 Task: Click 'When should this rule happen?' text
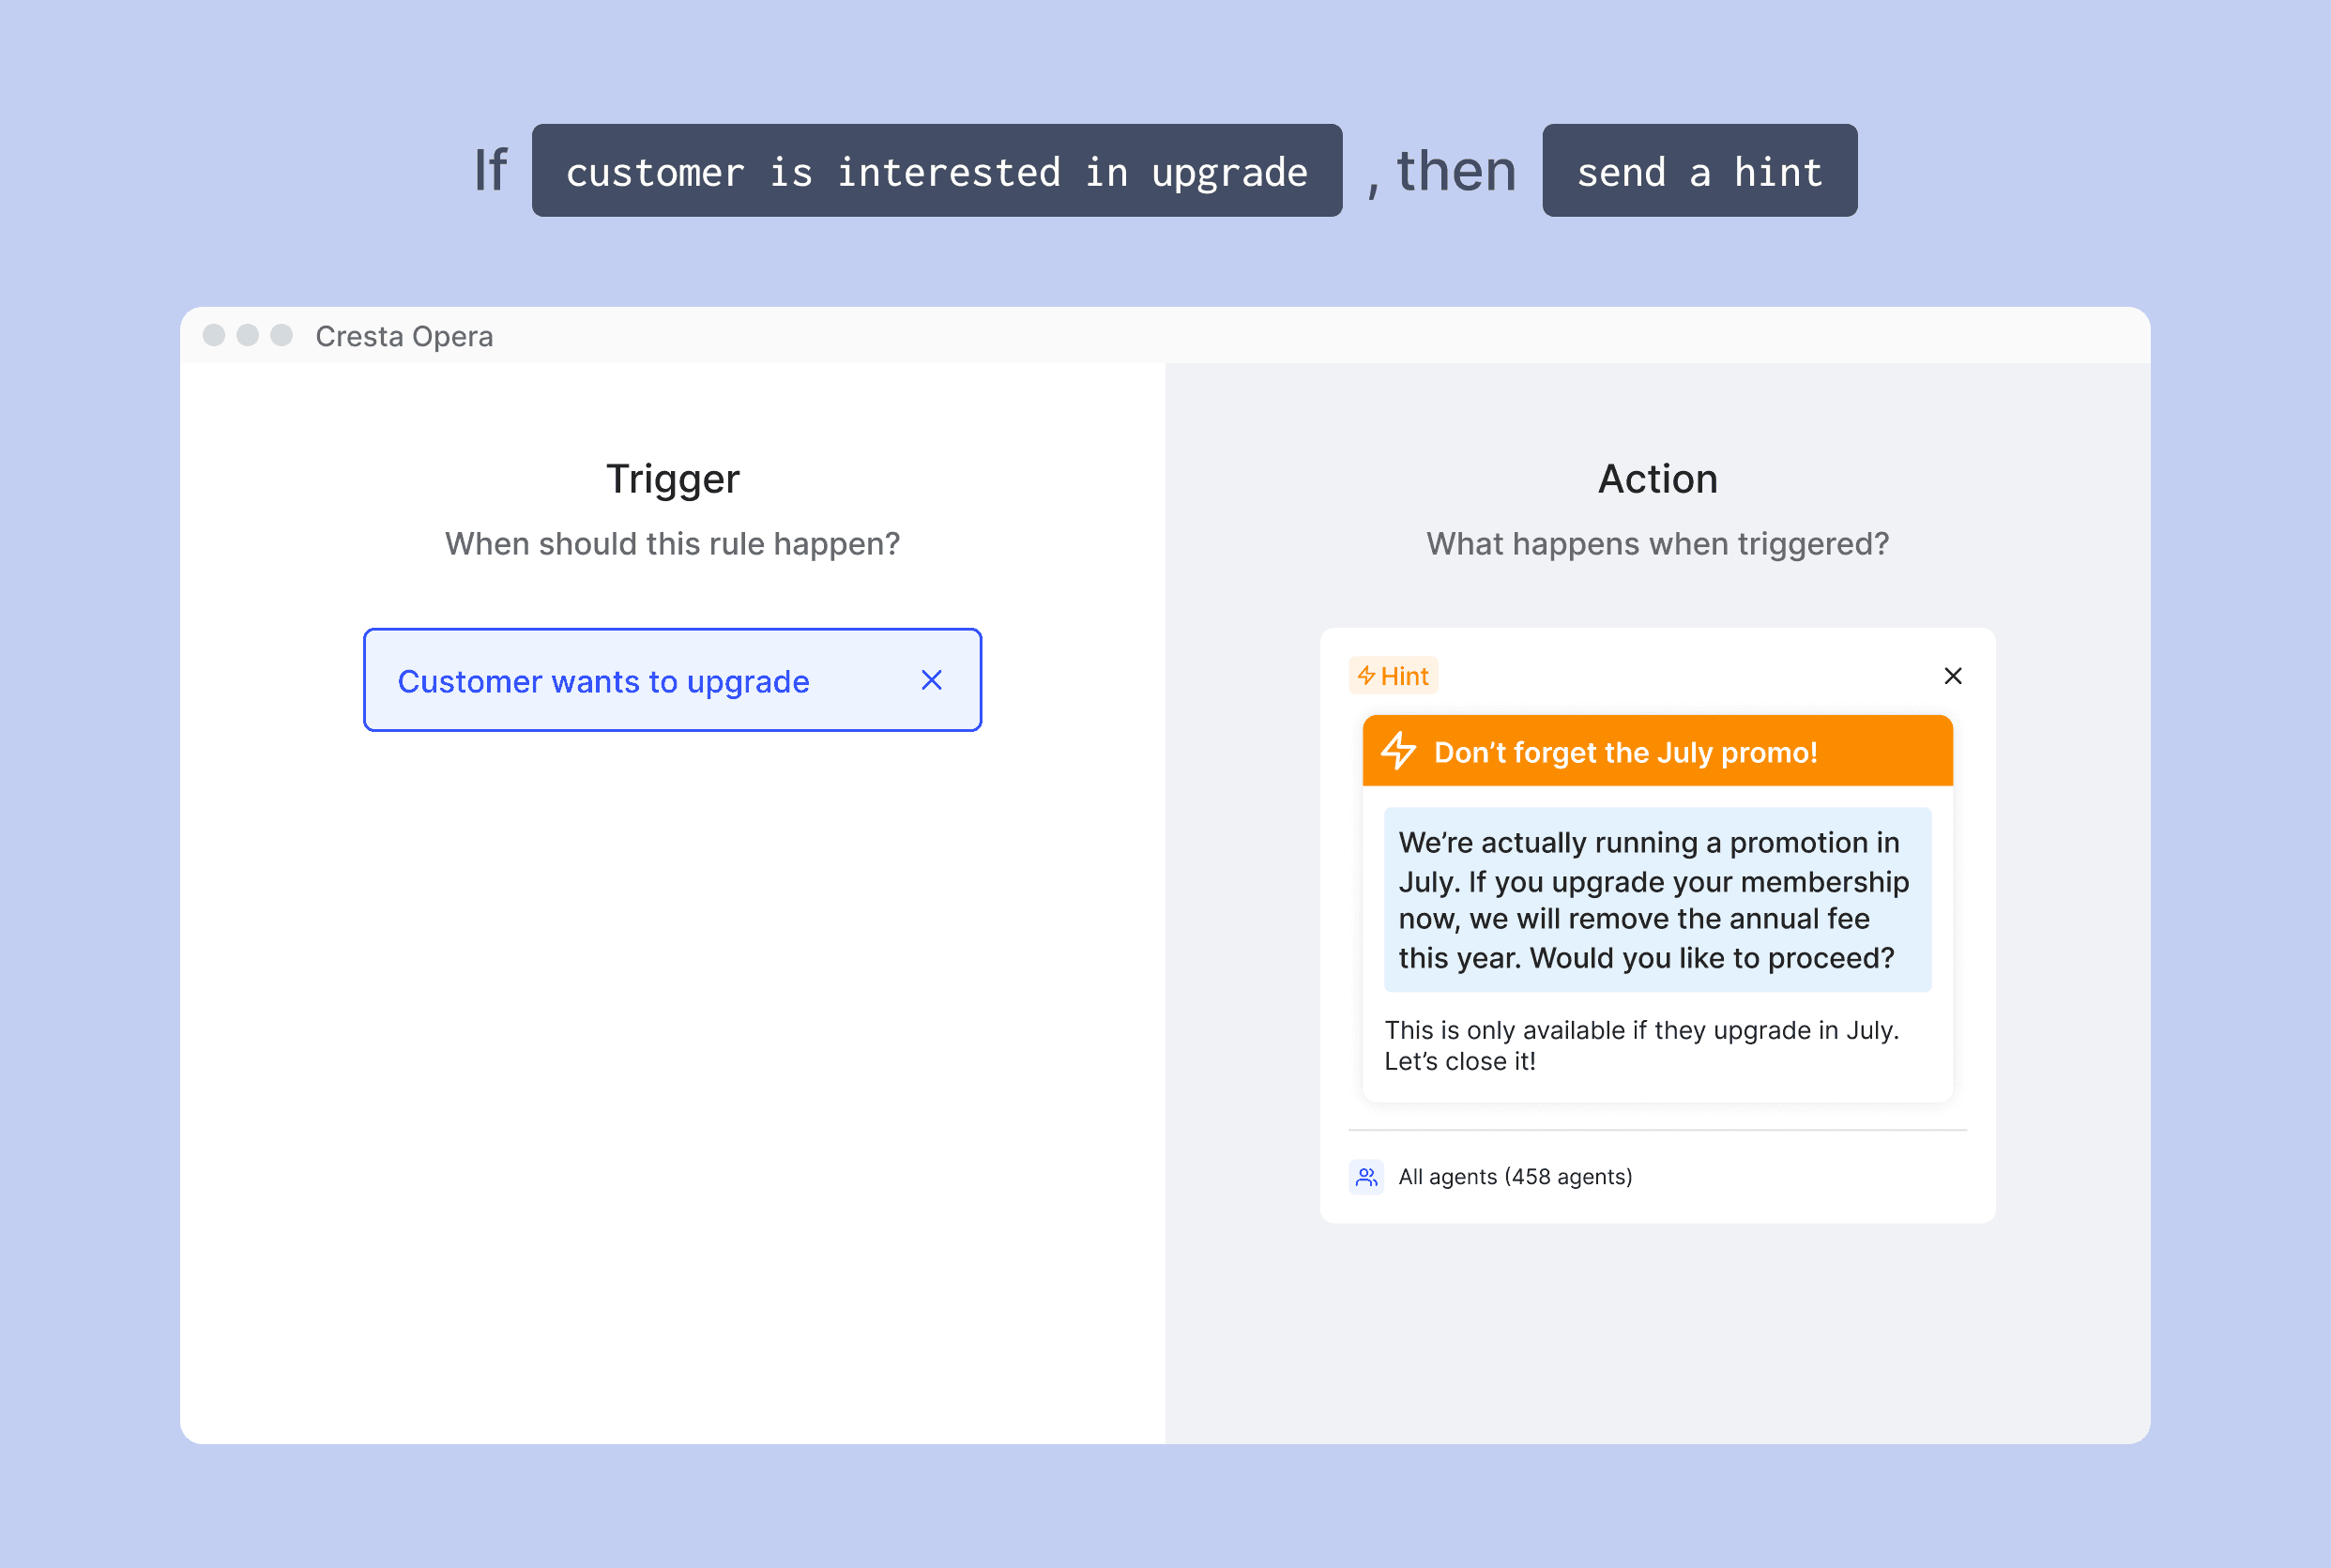pyautogui.click(x=673, y=544)
